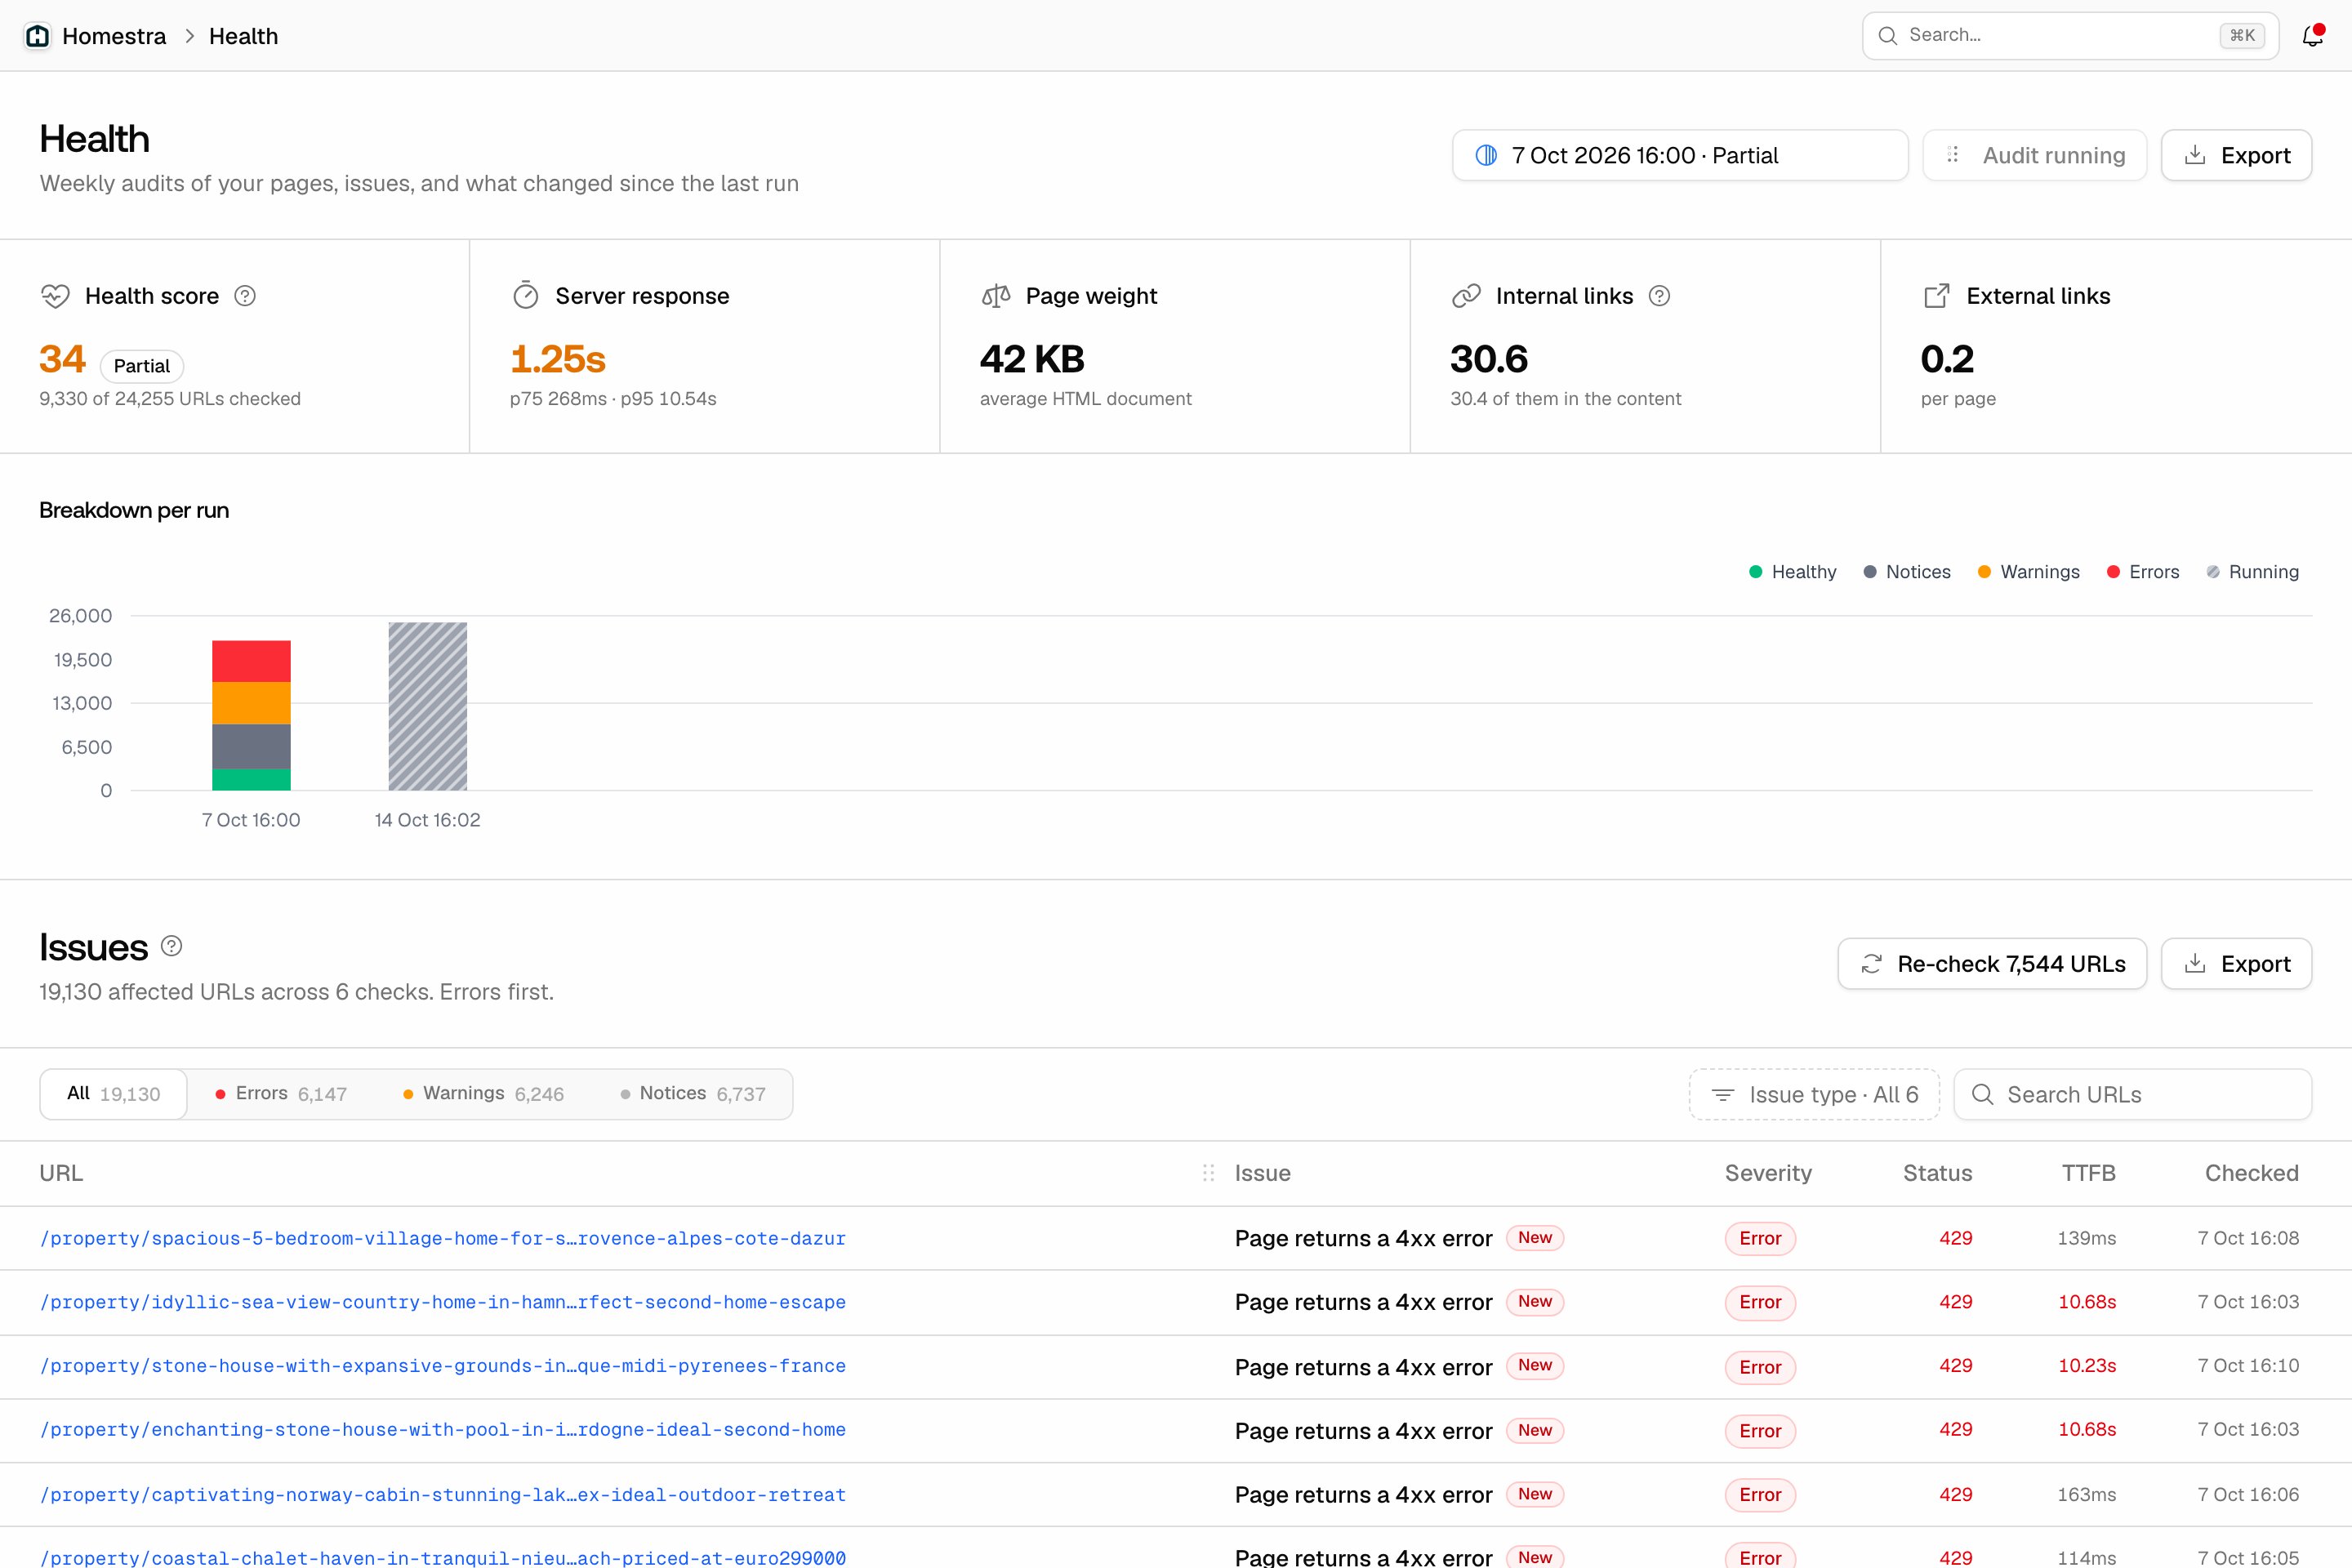The width and height of the screenshot is (2352, 1568).
Task: Toggle the Warnings legend entry
Action: 2028,572
